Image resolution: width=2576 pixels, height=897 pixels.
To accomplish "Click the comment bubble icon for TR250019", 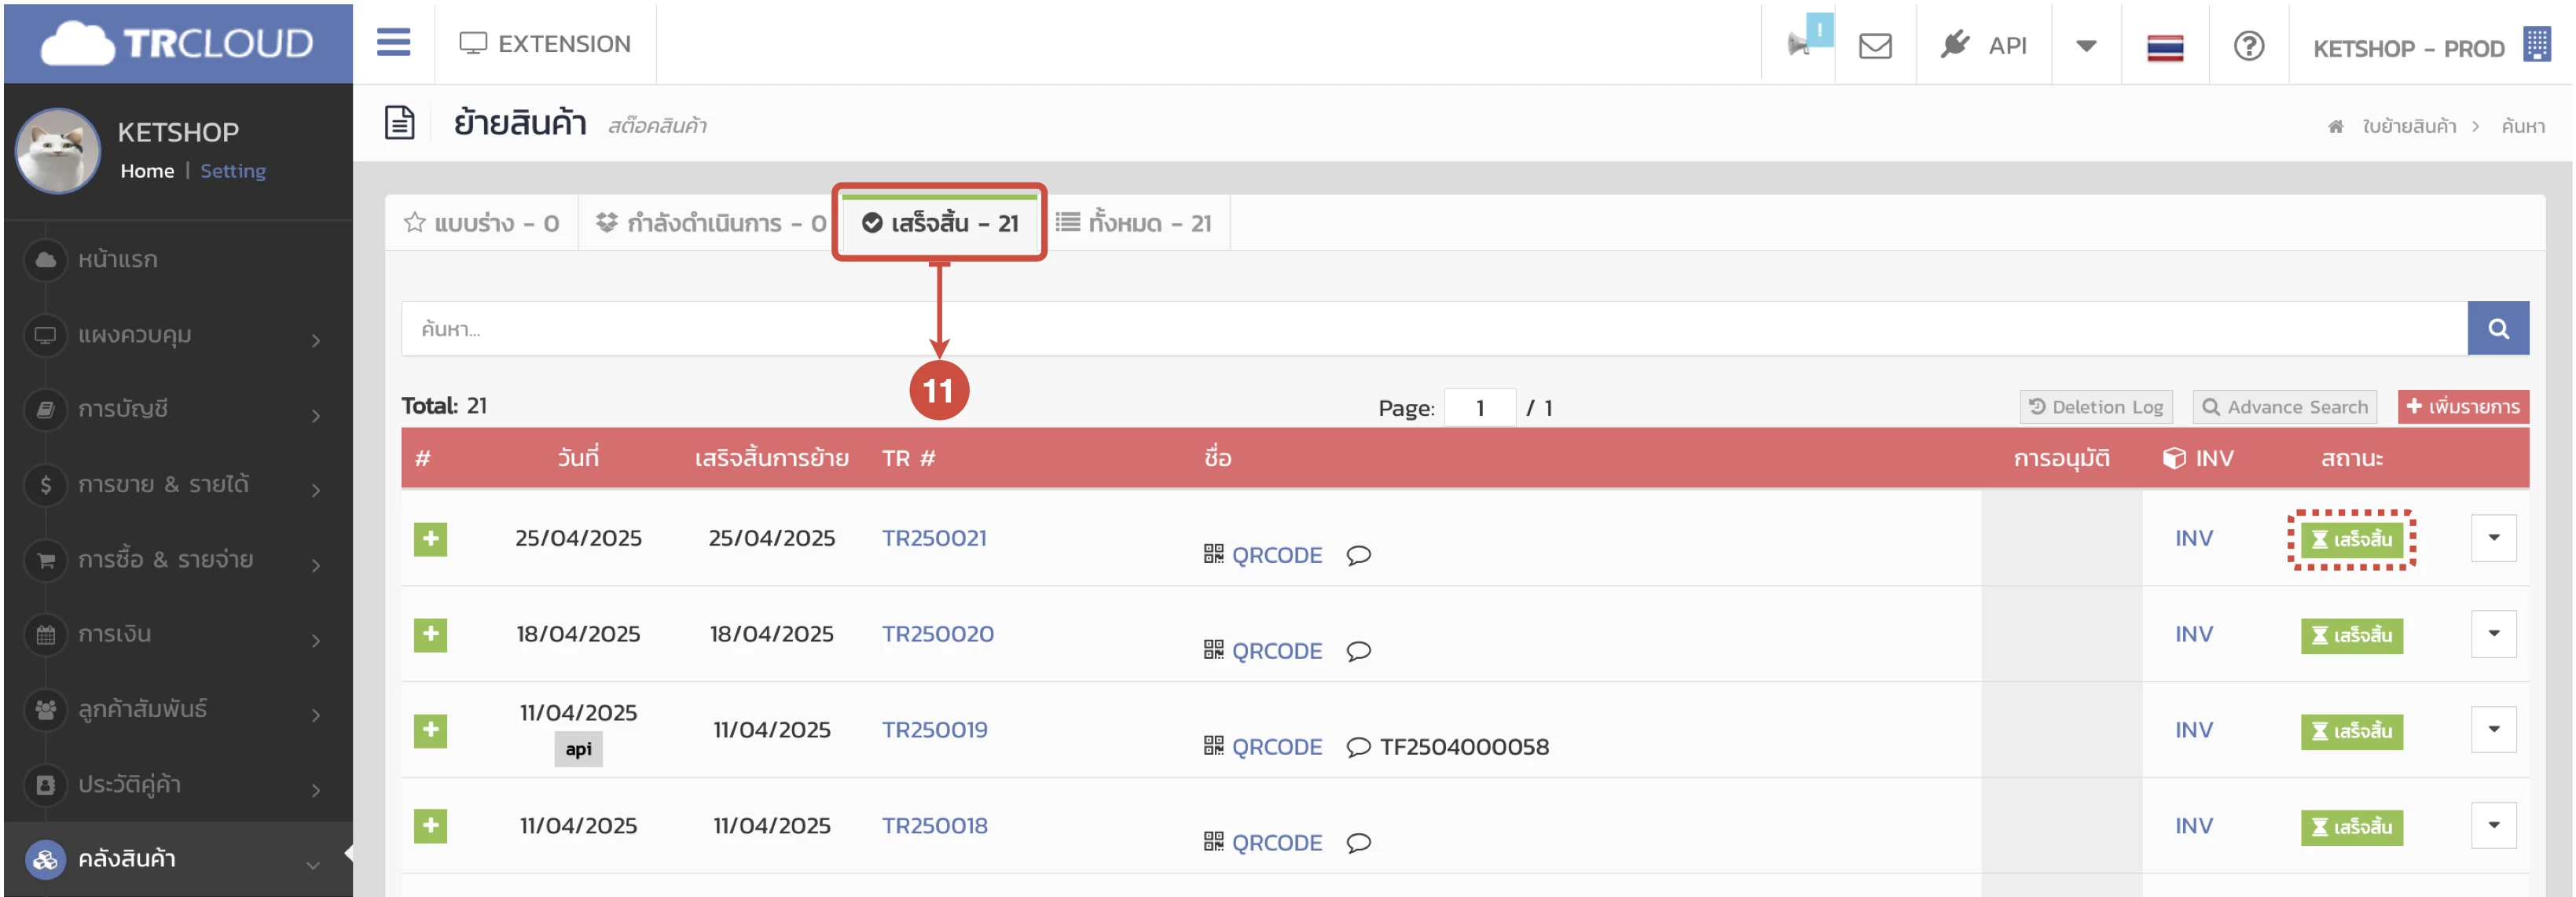I will point(1358,747).
